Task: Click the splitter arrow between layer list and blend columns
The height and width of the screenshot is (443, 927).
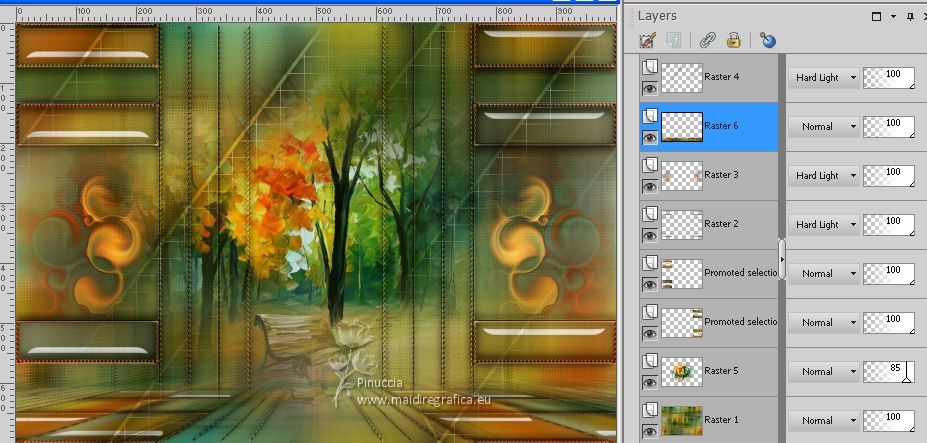Action: coord(783,259)
